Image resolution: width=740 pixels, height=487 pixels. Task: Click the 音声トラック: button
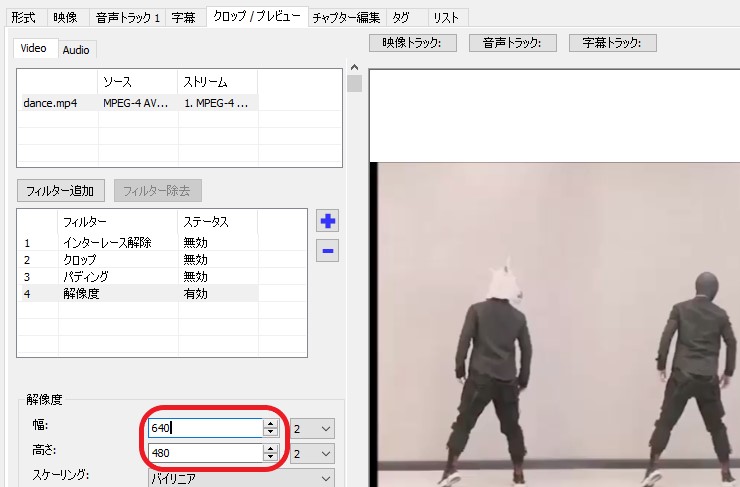click(512, 43)
